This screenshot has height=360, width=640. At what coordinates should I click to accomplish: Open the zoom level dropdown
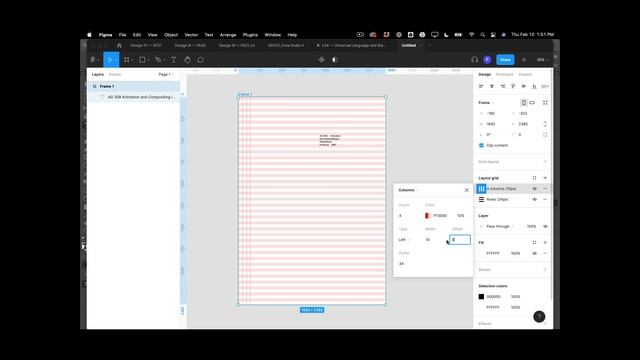coord(542,60)
